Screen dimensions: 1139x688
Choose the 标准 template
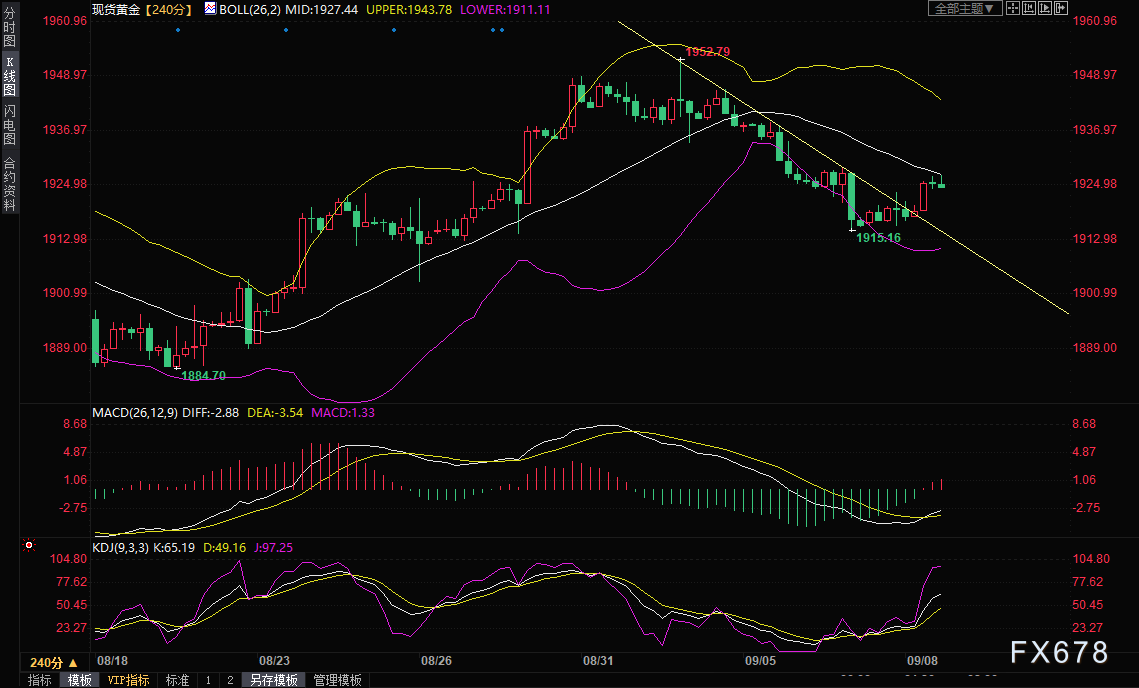(x=177, y=680)
